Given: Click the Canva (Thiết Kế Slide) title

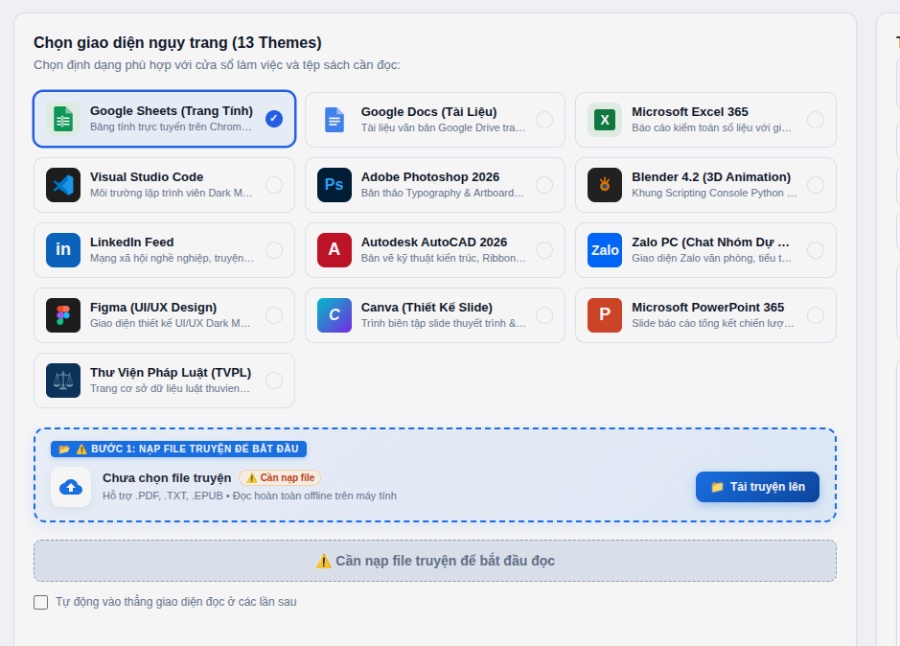Looking at the screenshot, I should (426, 307).
